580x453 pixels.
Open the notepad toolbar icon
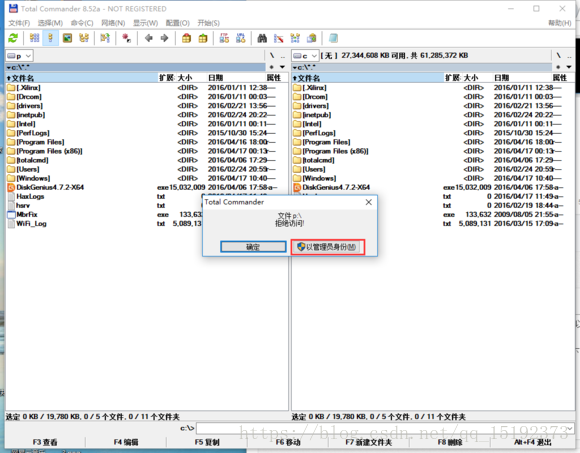(x=333, y=38)
